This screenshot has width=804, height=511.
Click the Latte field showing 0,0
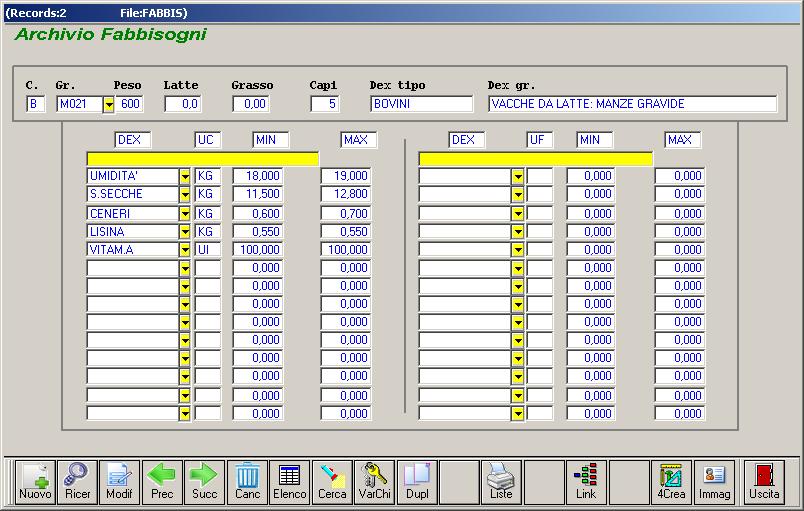click(183, 104)
